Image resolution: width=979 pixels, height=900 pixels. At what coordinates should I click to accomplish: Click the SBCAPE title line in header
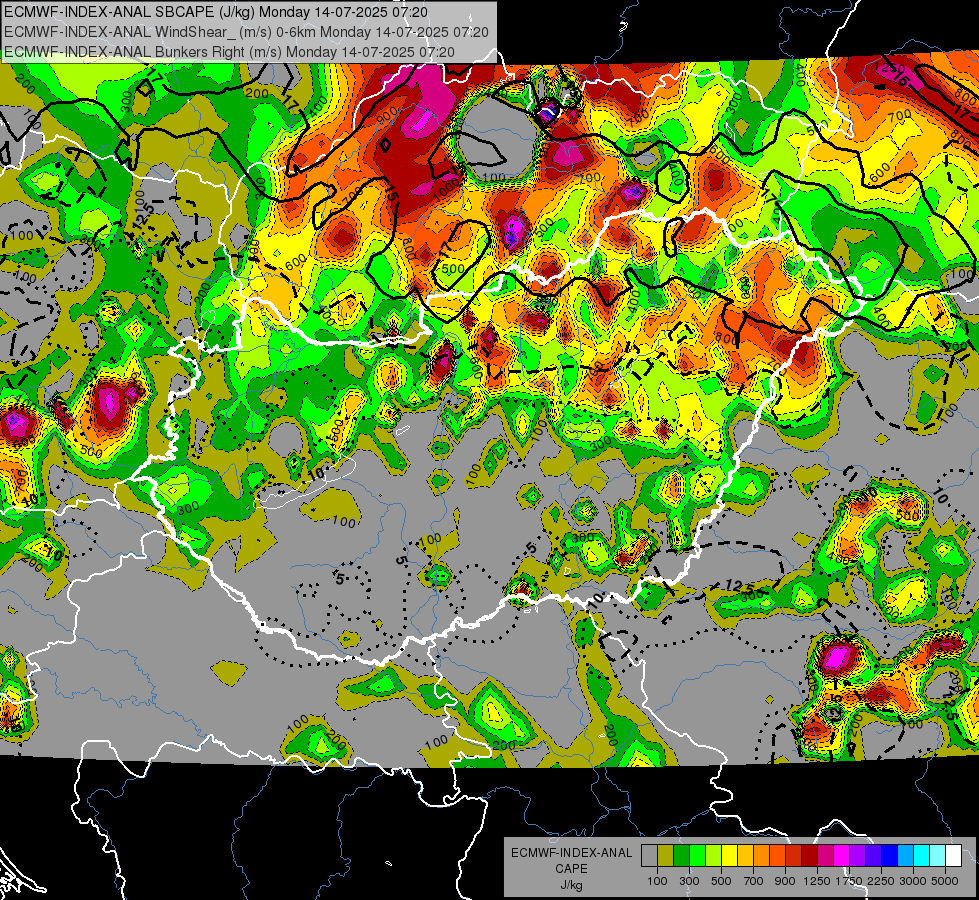[216, 12]
